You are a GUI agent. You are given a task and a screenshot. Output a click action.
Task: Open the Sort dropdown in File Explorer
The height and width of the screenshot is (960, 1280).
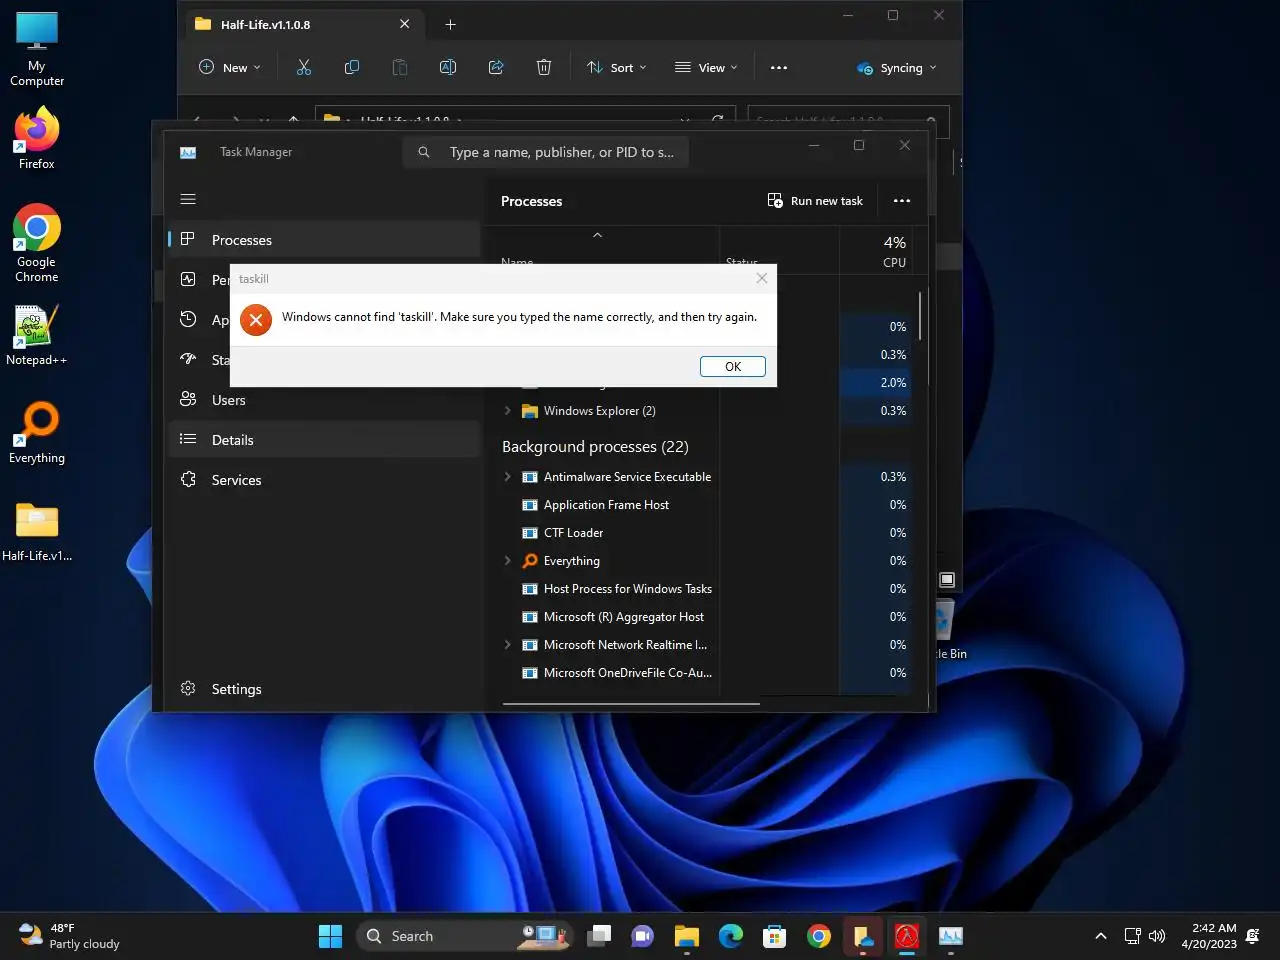pyautogui.click(x=617, y=68)
